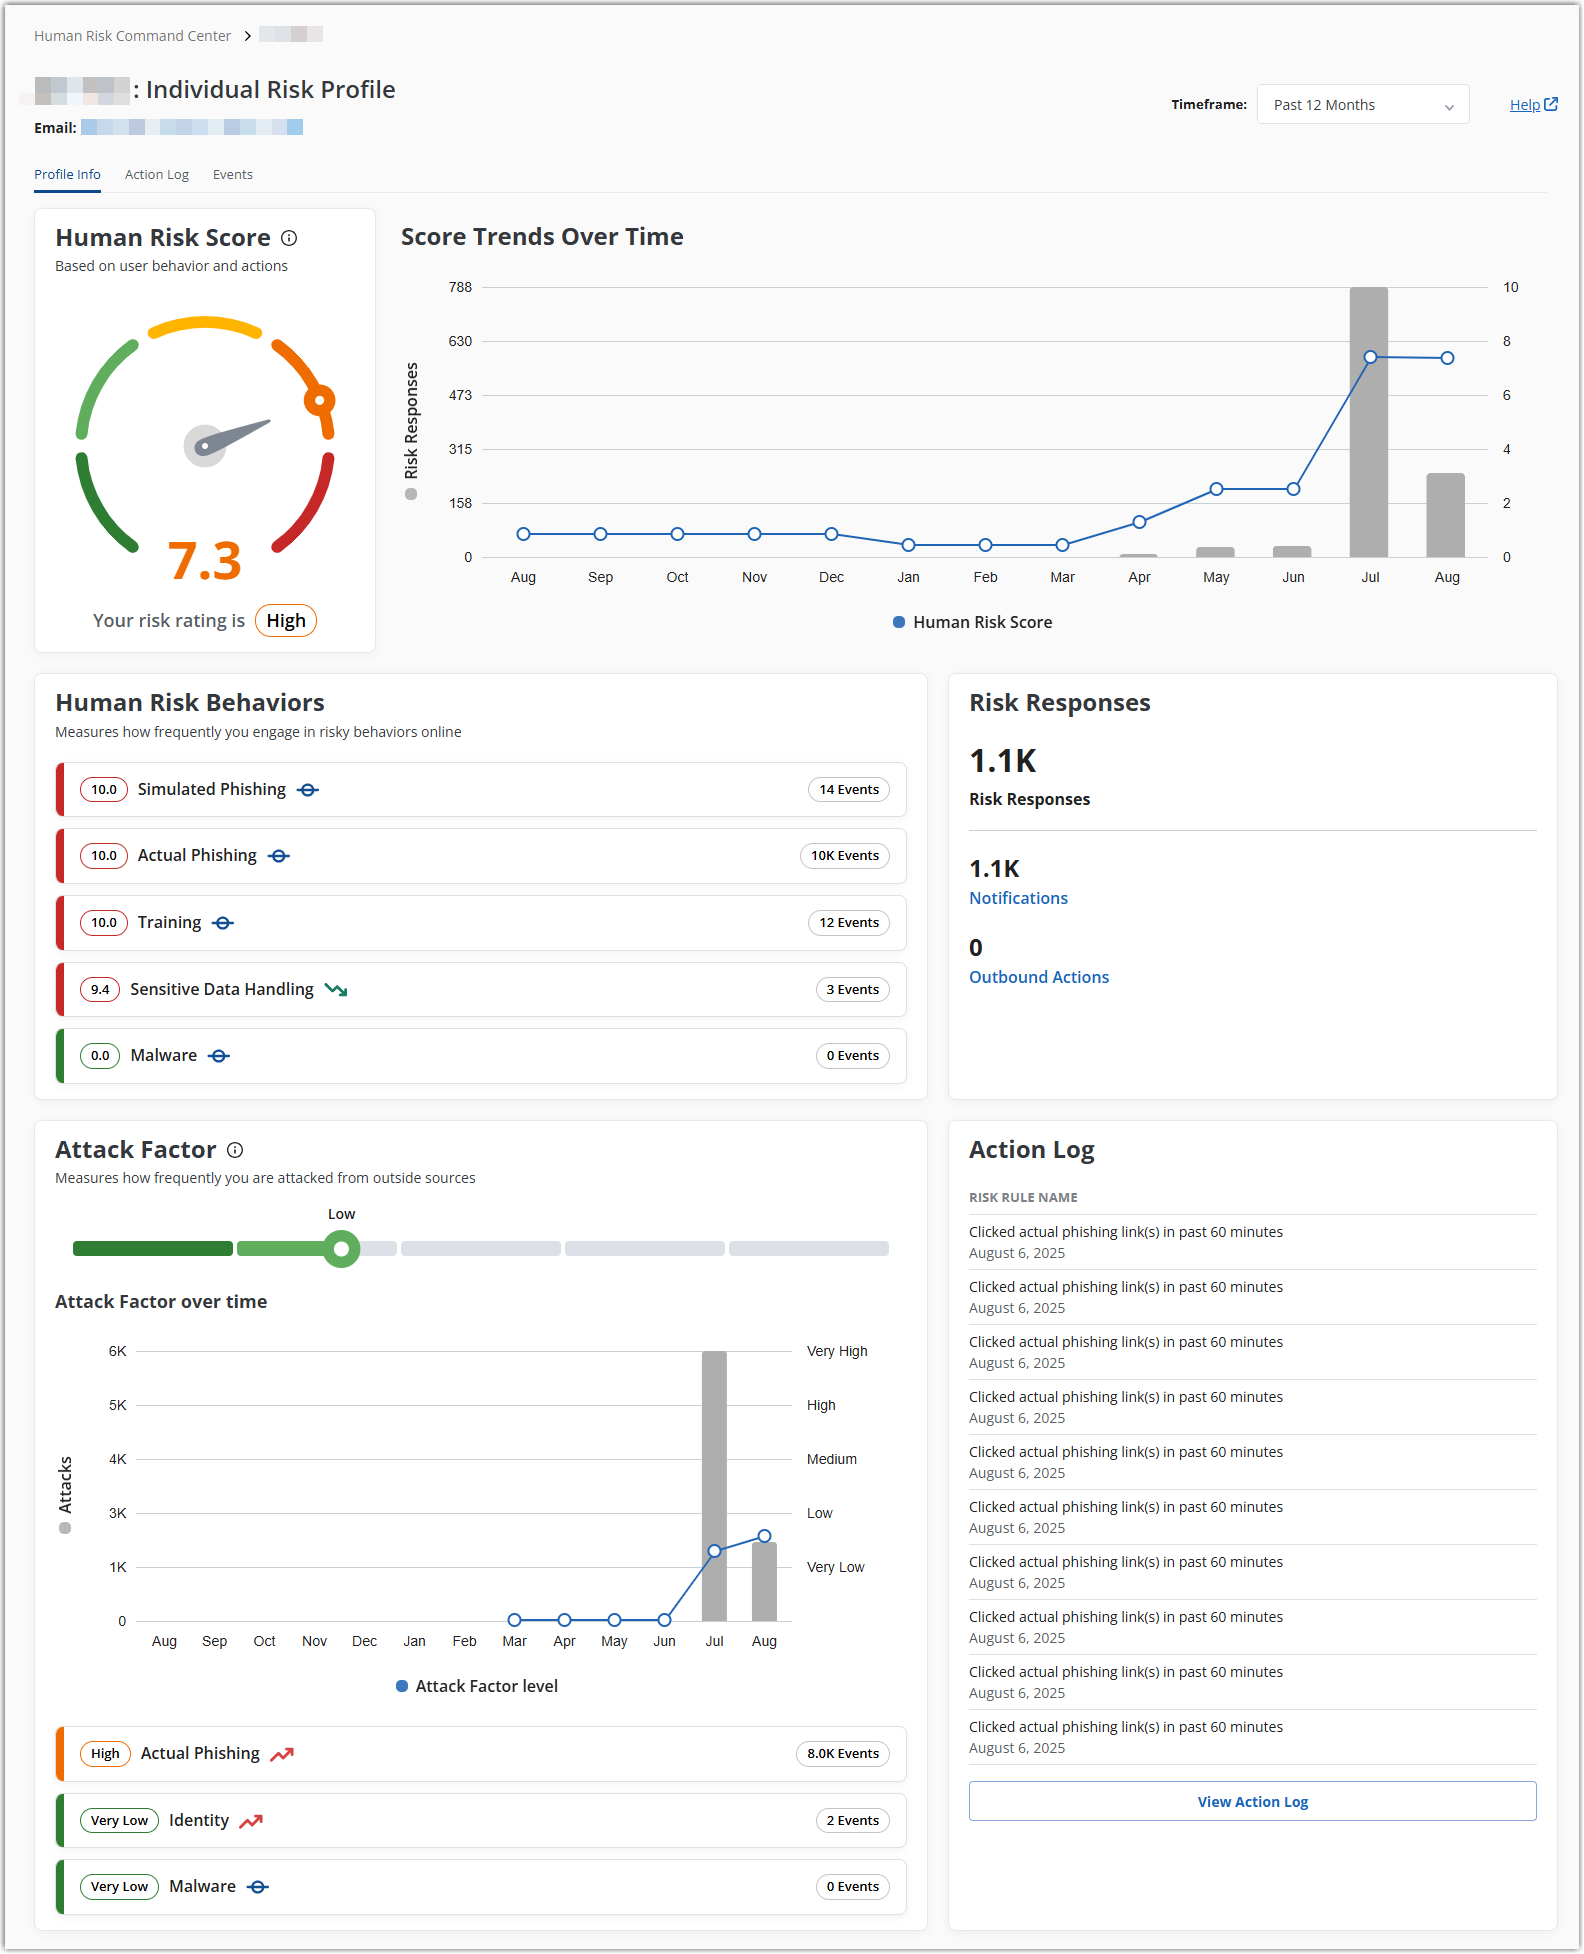This screenshot has height=1954, width=1584.
Task: Toggle the Attack Factor level legend
Action: 477,1686
